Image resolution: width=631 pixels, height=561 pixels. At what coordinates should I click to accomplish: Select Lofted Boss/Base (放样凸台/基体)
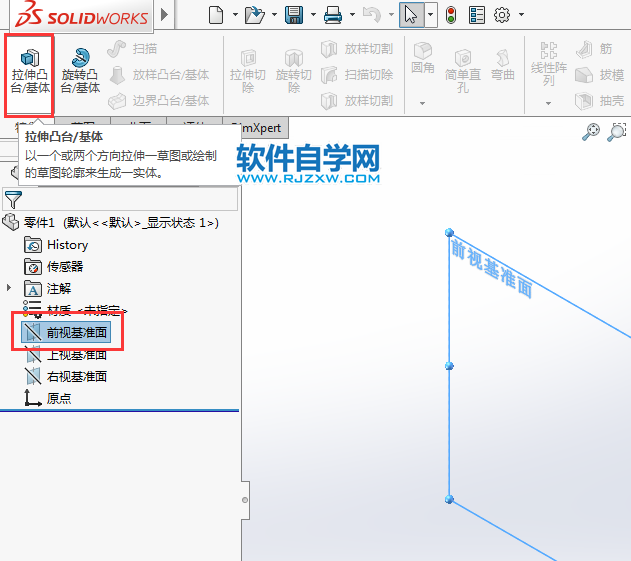(x=159, y=75)
